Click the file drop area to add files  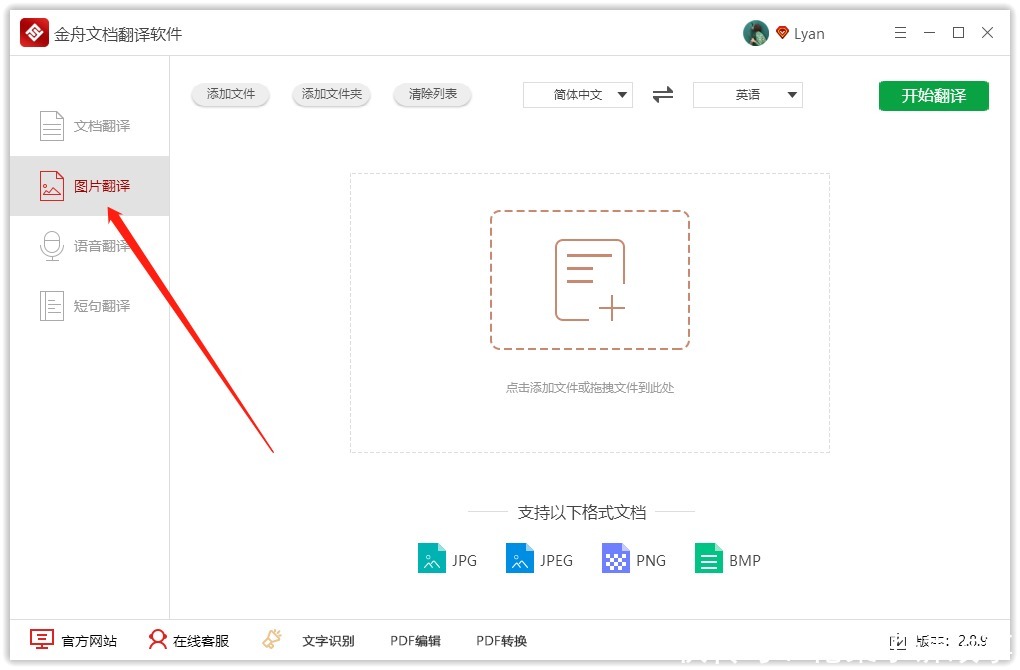tap(589, 280)
